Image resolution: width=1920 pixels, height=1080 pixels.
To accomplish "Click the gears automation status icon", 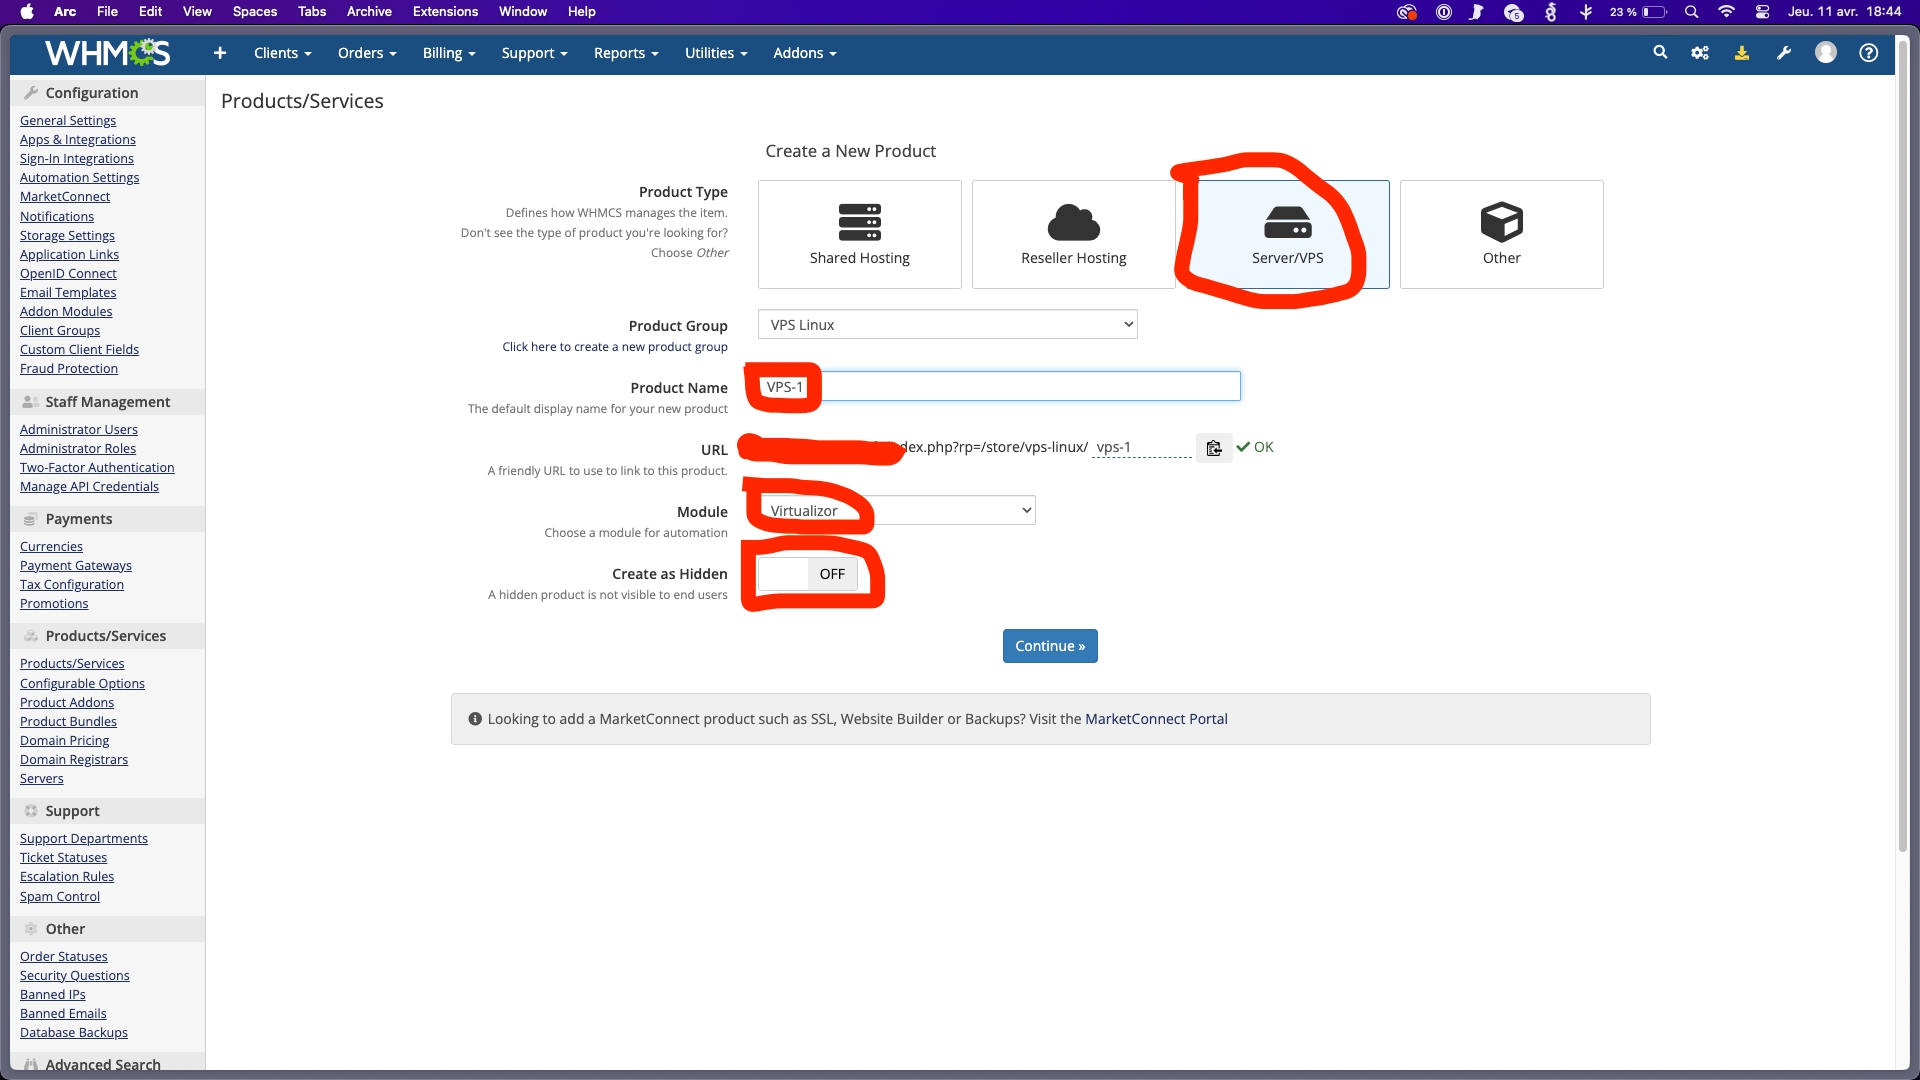I will pyautogui.click(x=1700, y=53).
